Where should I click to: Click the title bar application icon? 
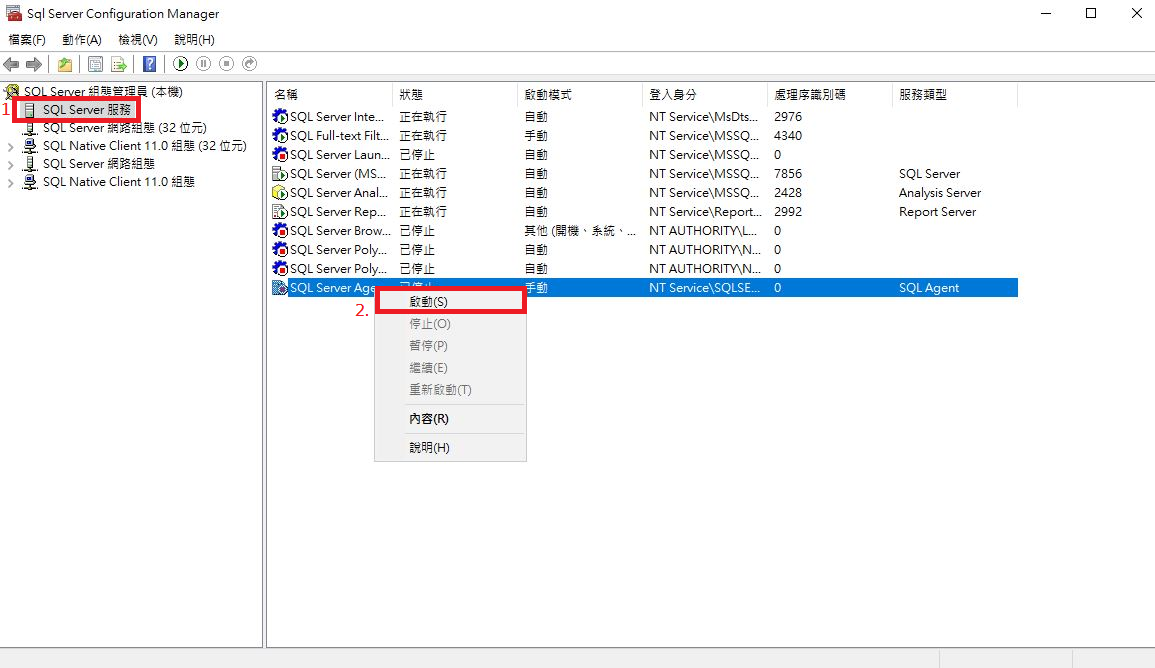[x=13, y=13]
